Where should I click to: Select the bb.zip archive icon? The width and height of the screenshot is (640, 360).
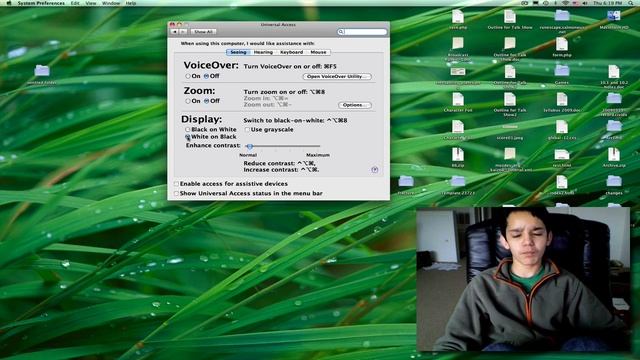(458, 155)
